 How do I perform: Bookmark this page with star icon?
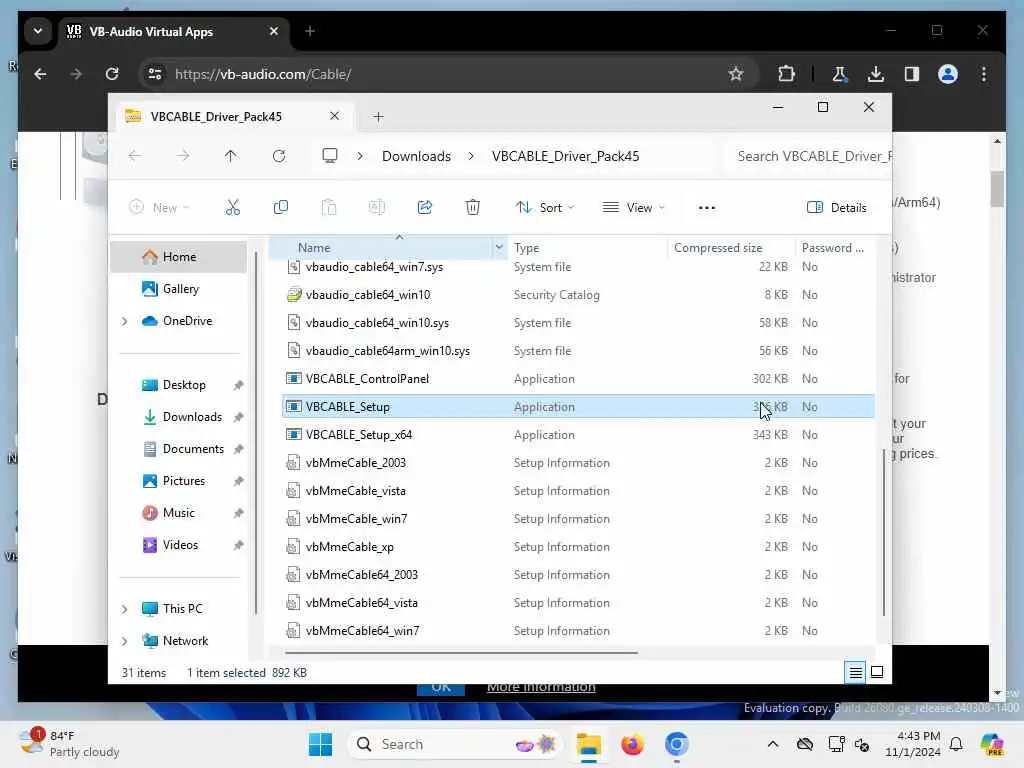[x=736, y=74]
